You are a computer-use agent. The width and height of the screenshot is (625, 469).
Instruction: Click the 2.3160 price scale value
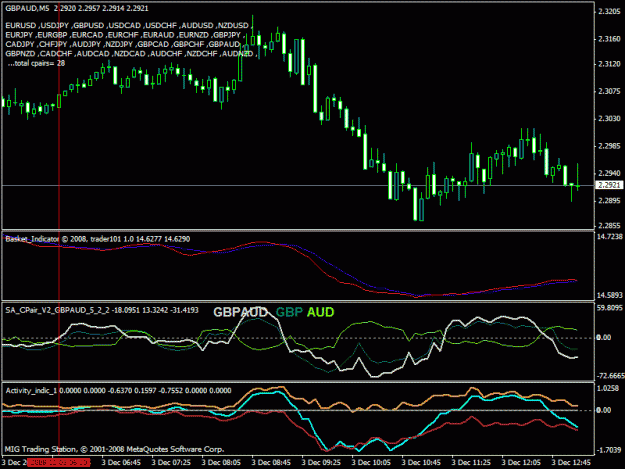[609, 39]
